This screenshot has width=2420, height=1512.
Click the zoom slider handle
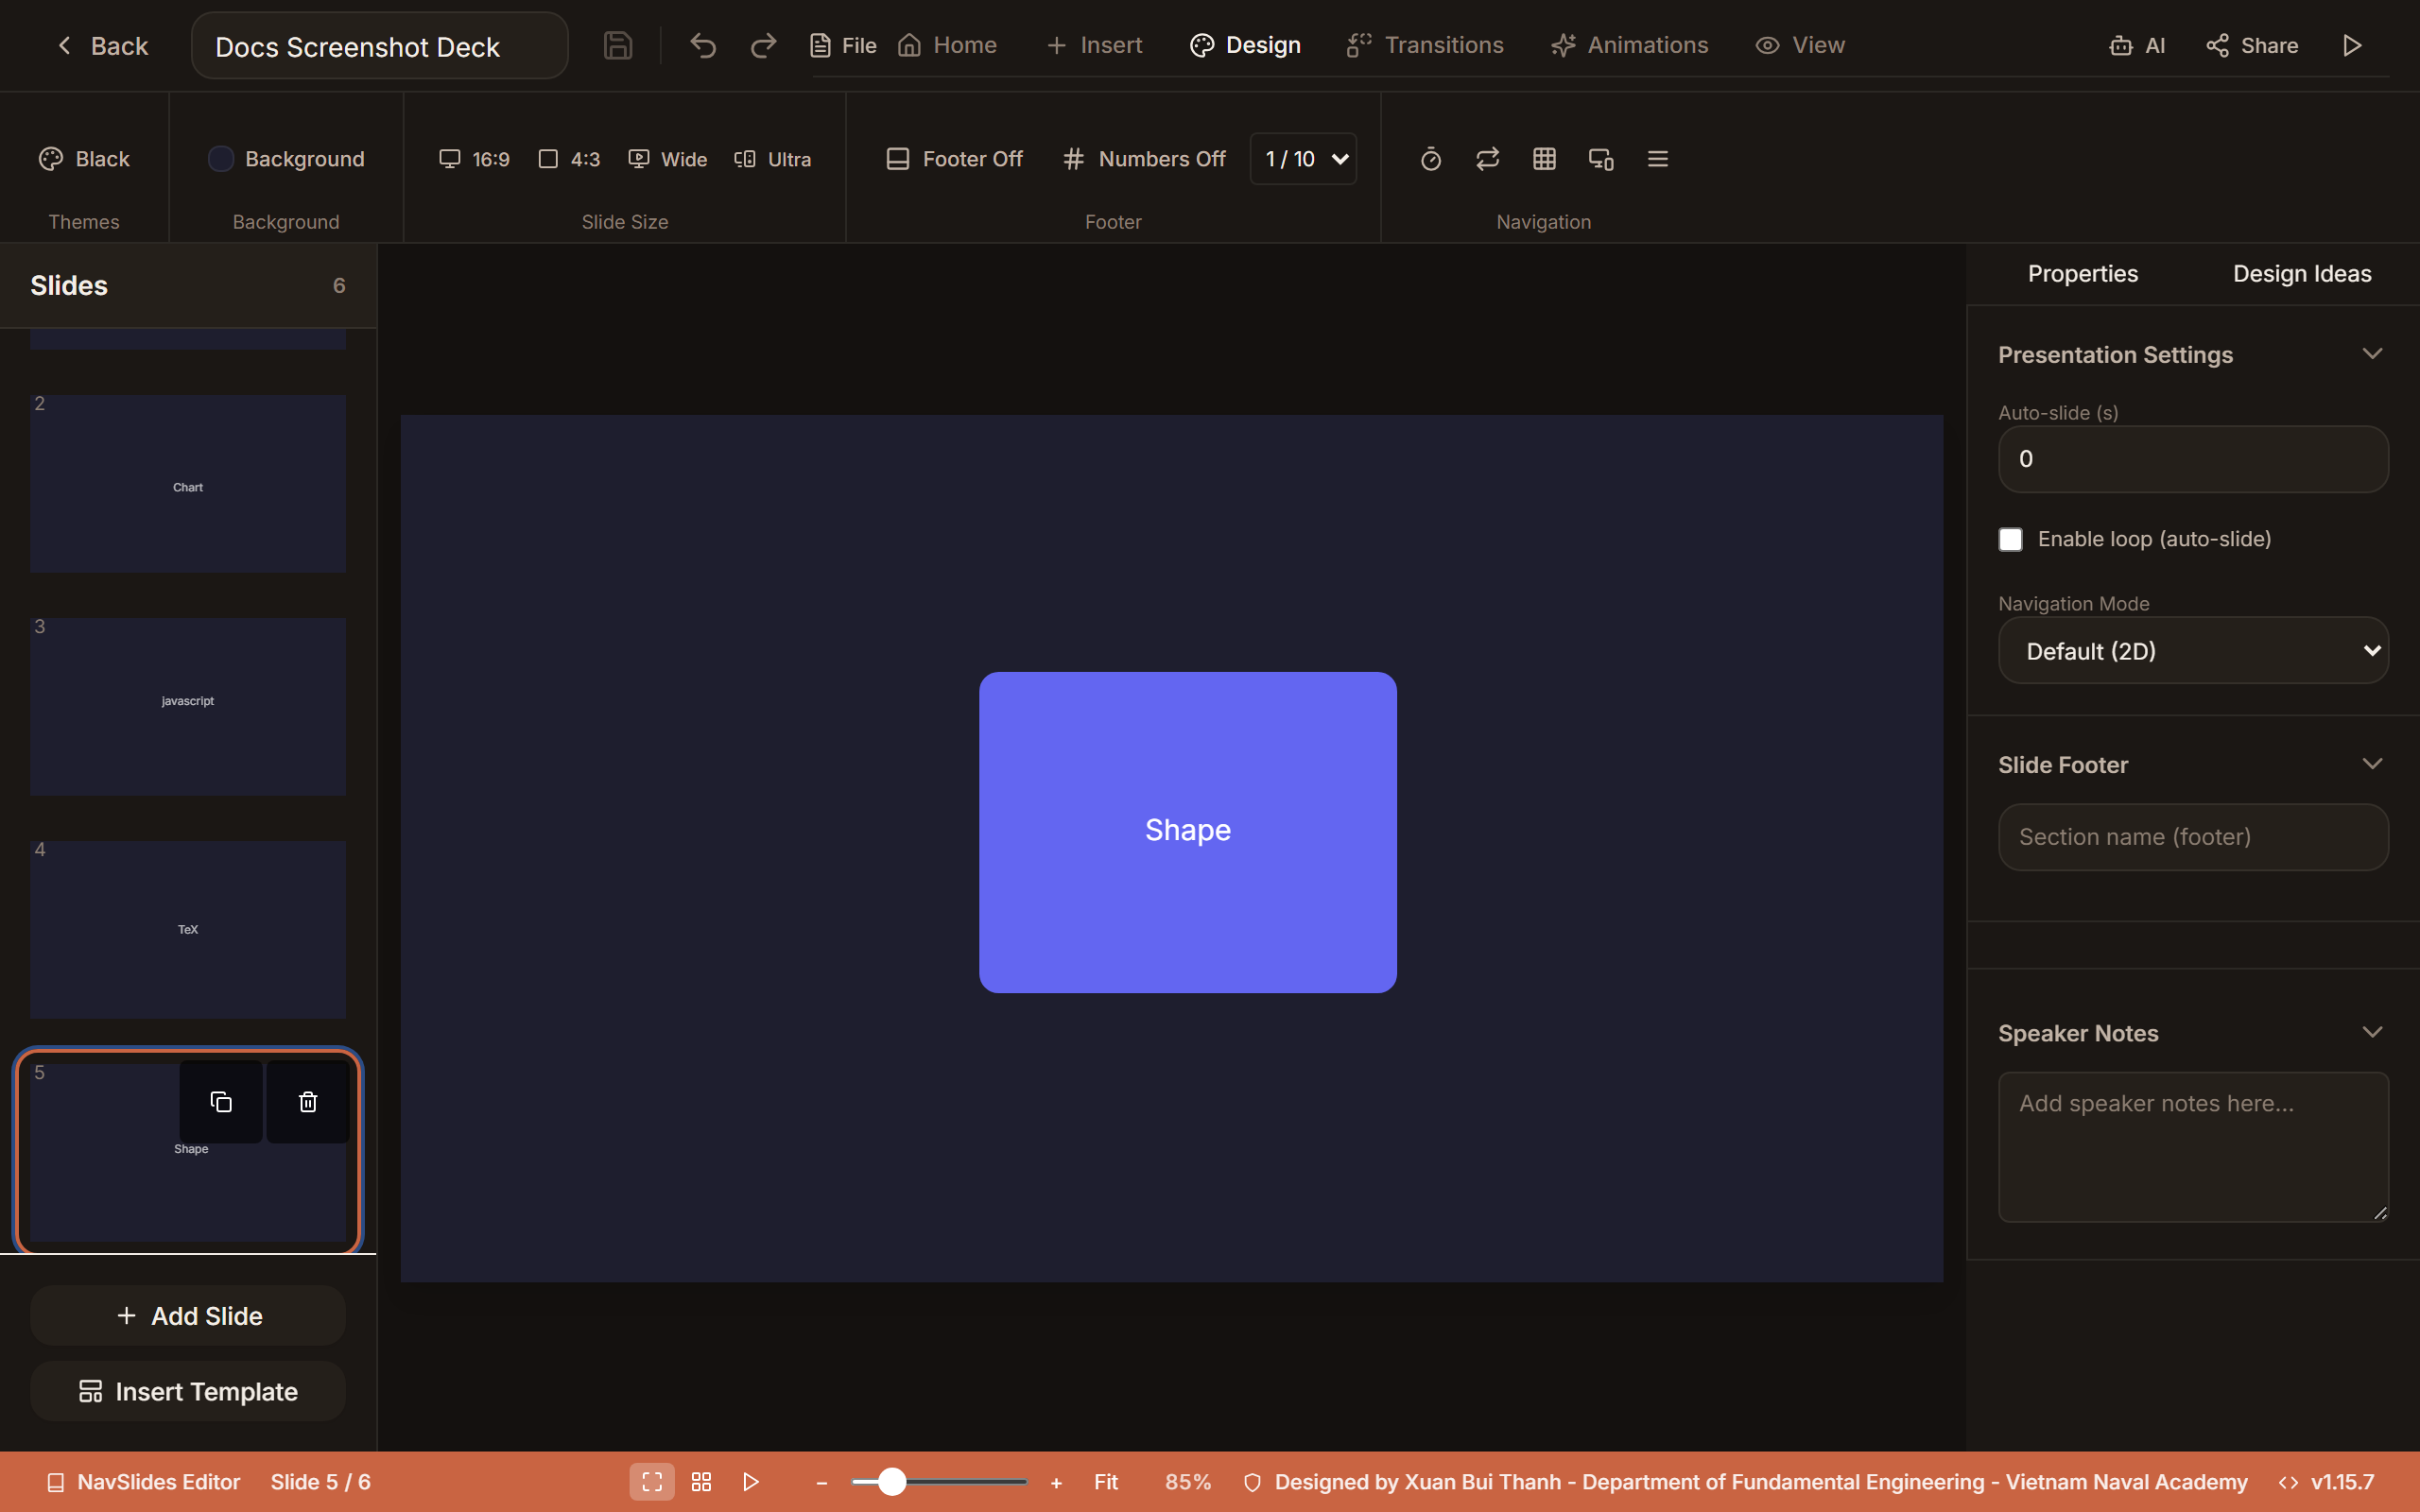tap(892, 1482)
